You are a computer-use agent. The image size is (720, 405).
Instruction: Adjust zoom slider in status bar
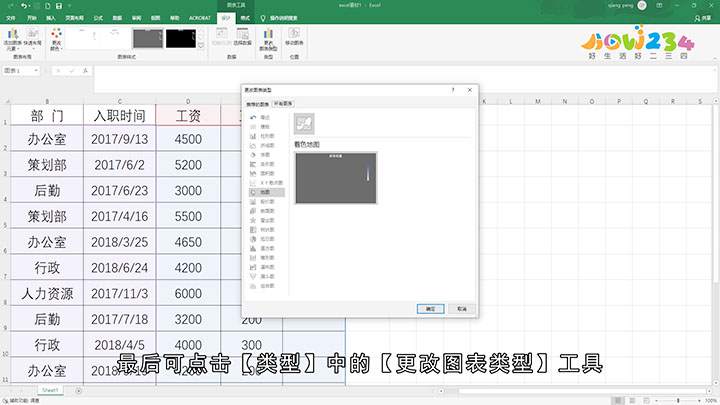coord(678,401)
